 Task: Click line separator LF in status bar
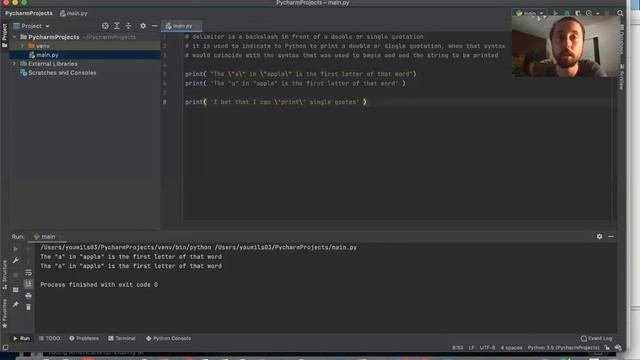[x=471, y=348]
